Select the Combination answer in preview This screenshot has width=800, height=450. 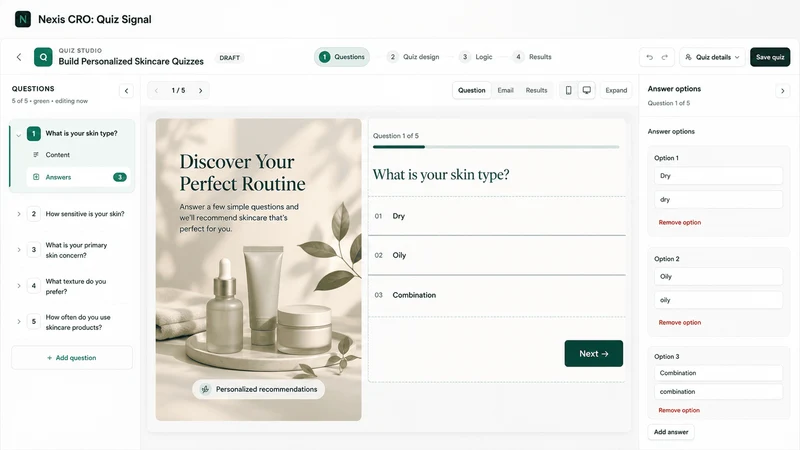496,295
